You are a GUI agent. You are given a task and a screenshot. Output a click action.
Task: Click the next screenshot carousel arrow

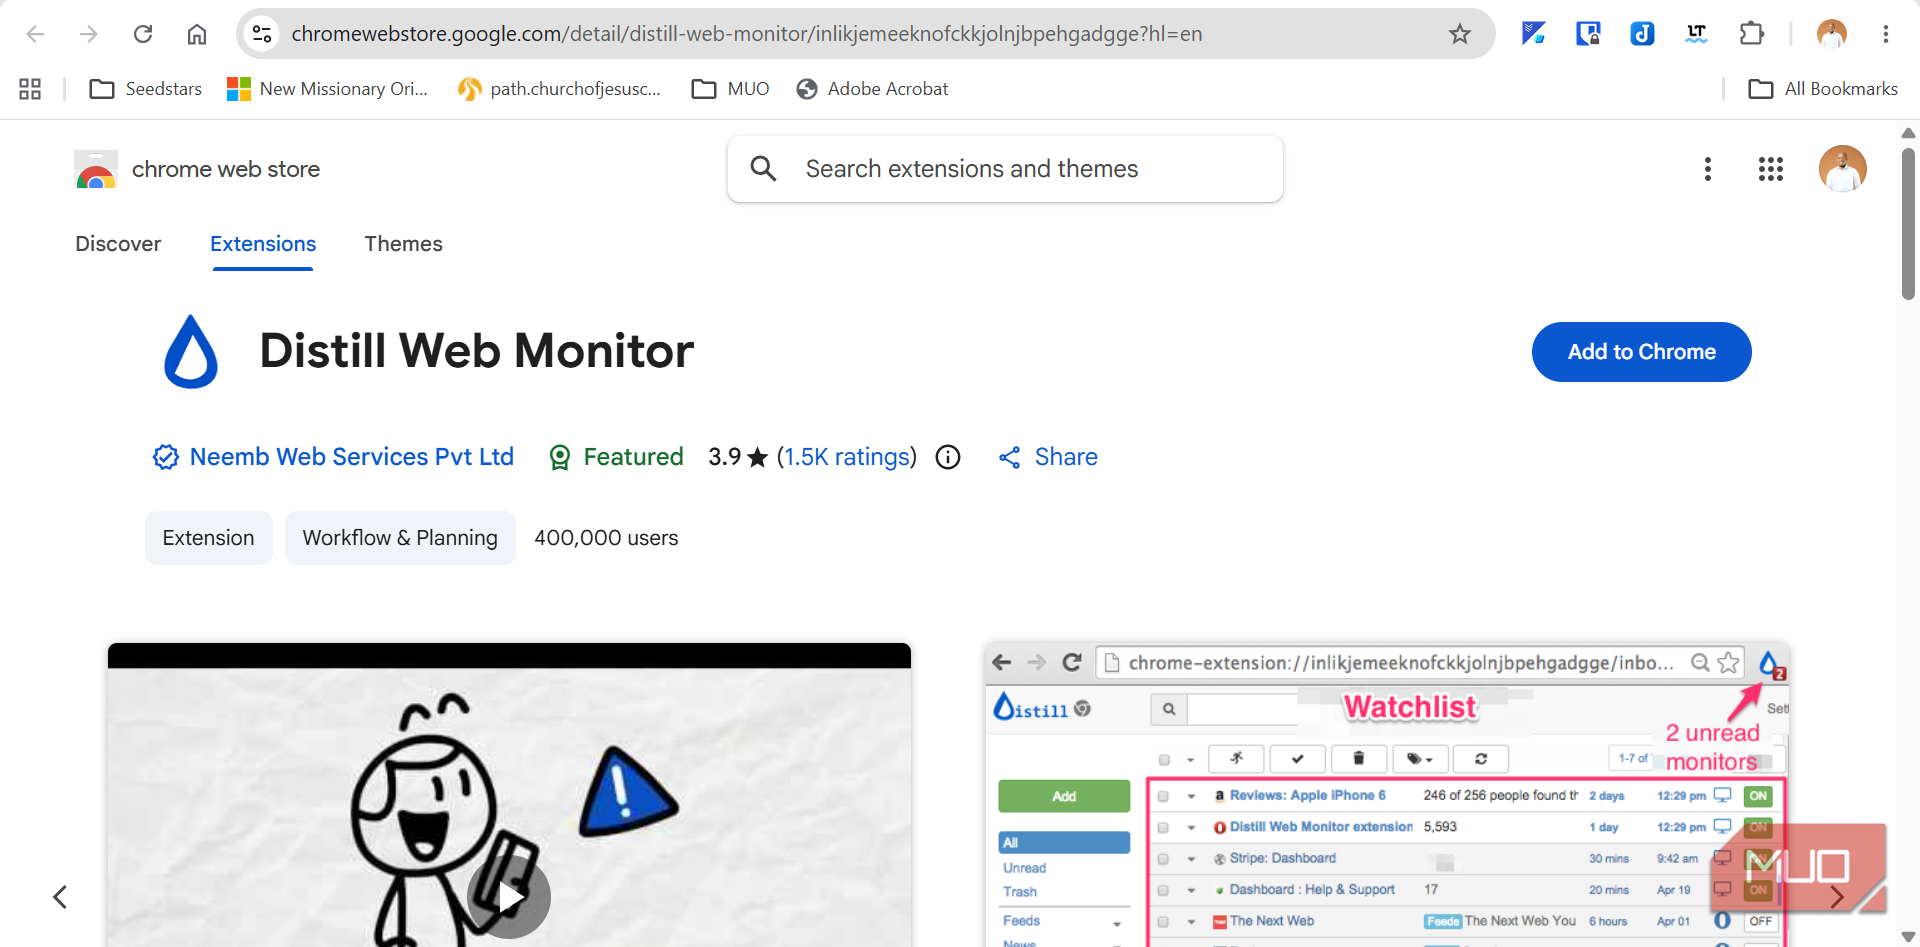click(x=1837, y=897)
